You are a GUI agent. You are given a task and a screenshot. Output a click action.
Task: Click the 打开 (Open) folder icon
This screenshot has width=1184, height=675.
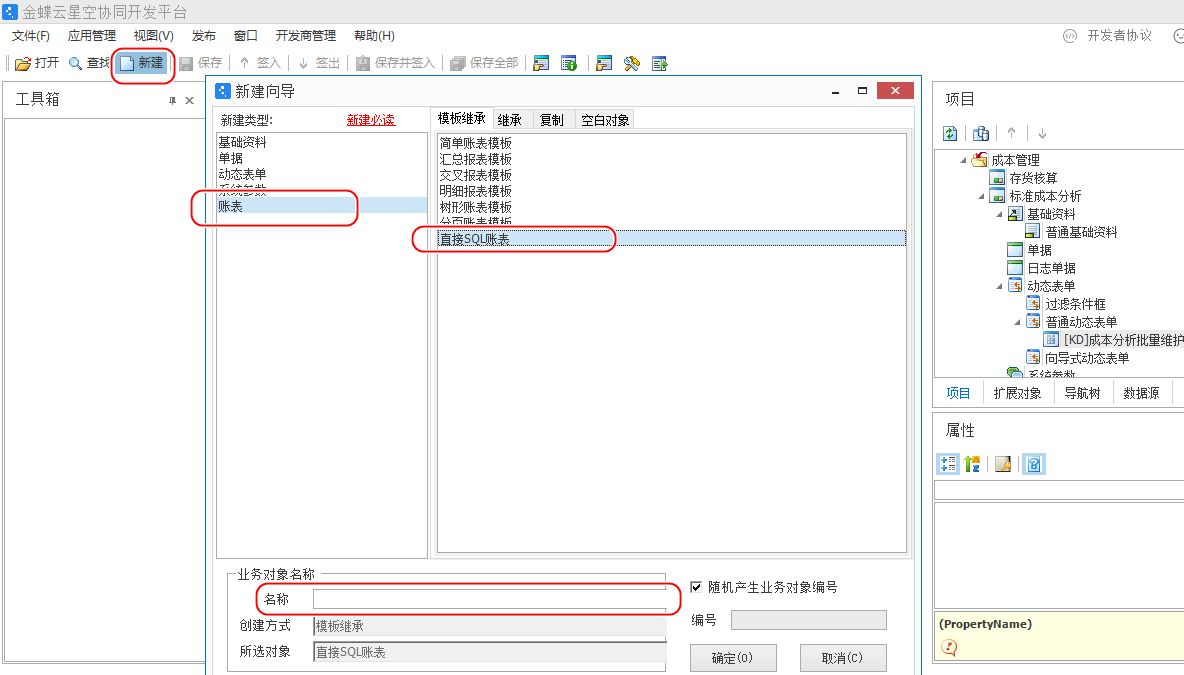click(x=23, y=63)
